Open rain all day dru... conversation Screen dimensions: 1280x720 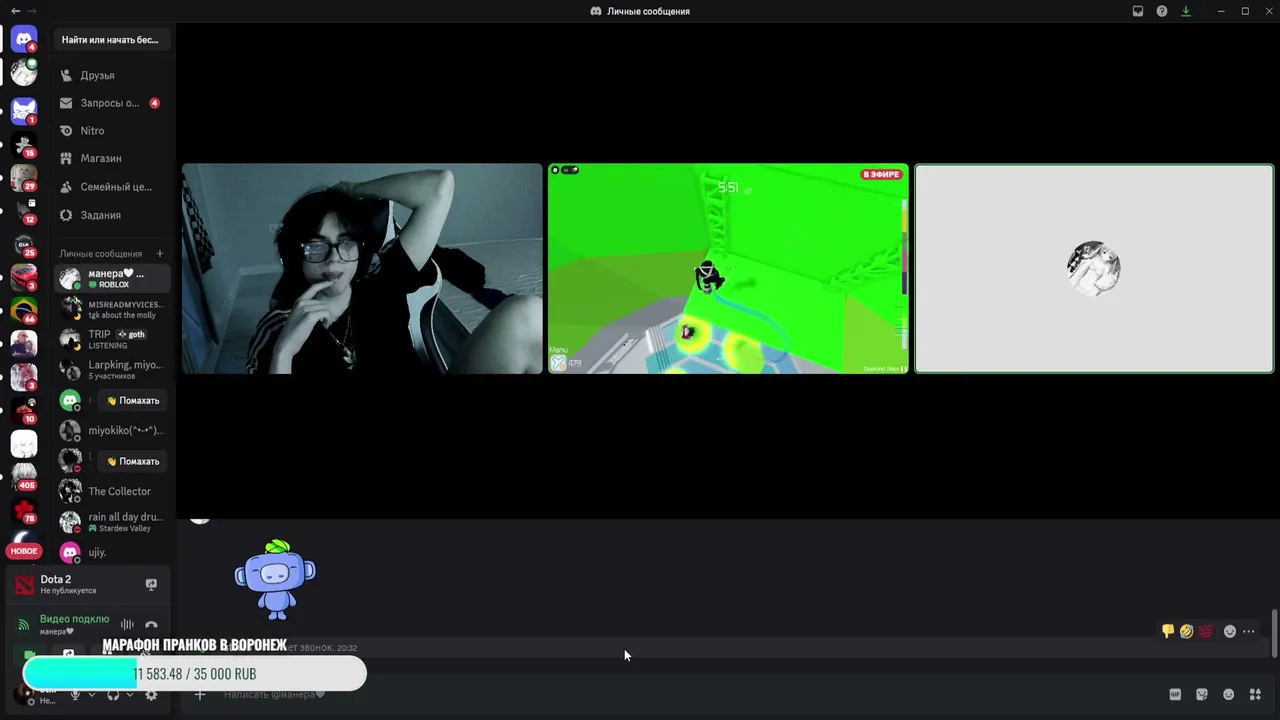click(112, 522)
